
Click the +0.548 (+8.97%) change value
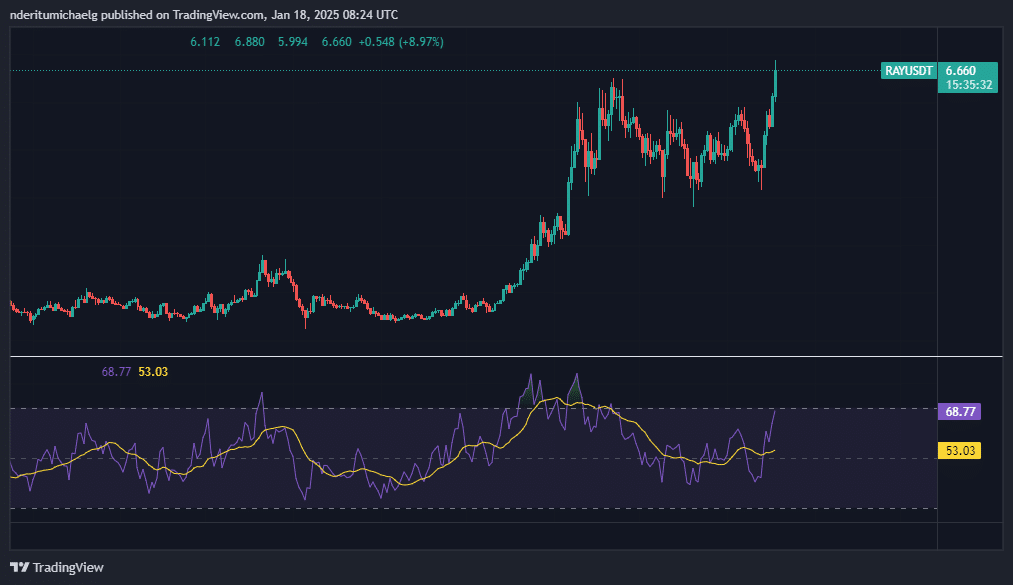click(401, 42)
